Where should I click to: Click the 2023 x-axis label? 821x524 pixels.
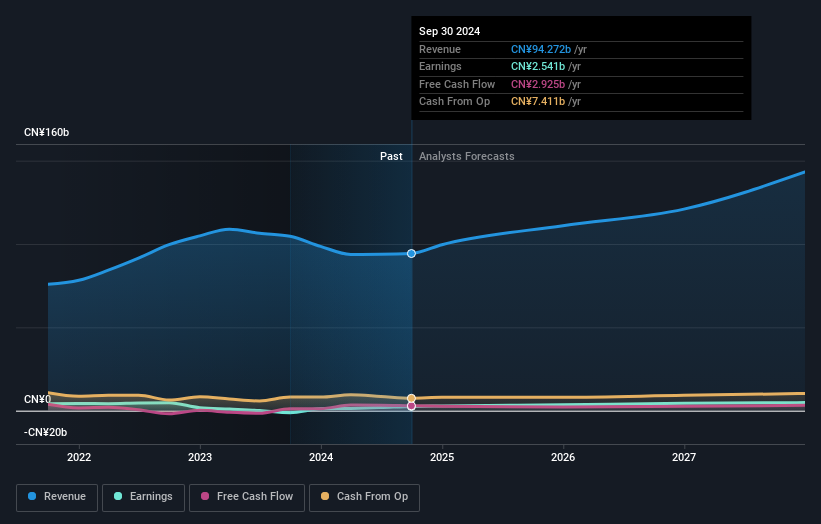200,458
